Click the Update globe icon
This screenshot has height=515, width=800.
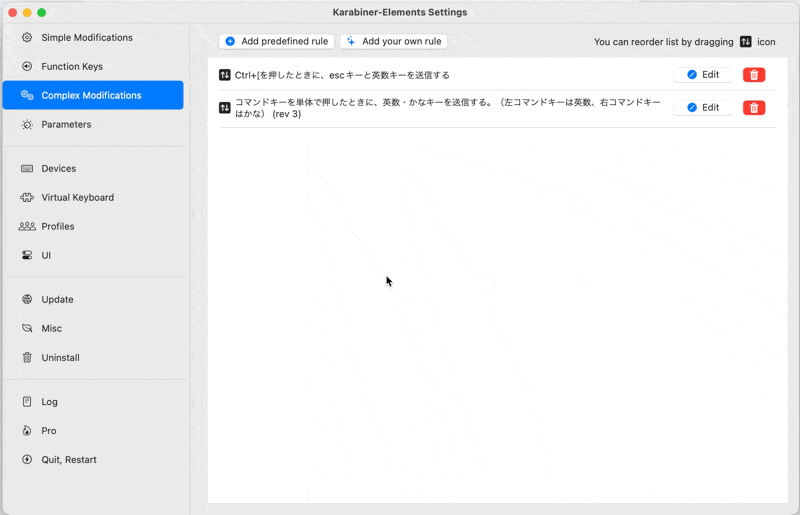[27, 300]
